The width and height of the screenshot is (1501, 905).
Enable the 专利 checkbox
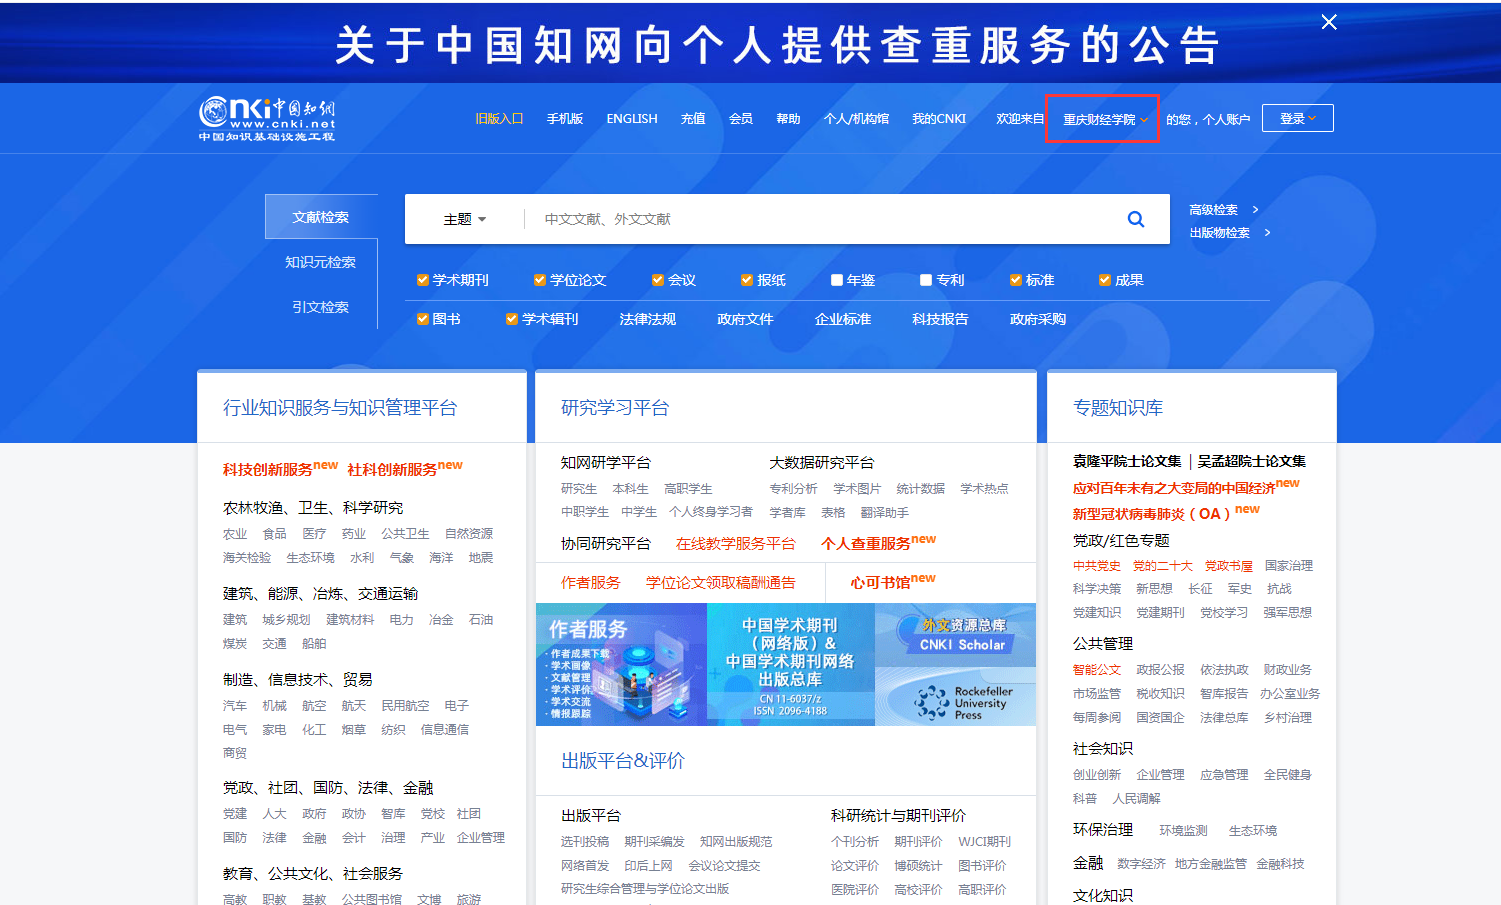tap(926, 280)
